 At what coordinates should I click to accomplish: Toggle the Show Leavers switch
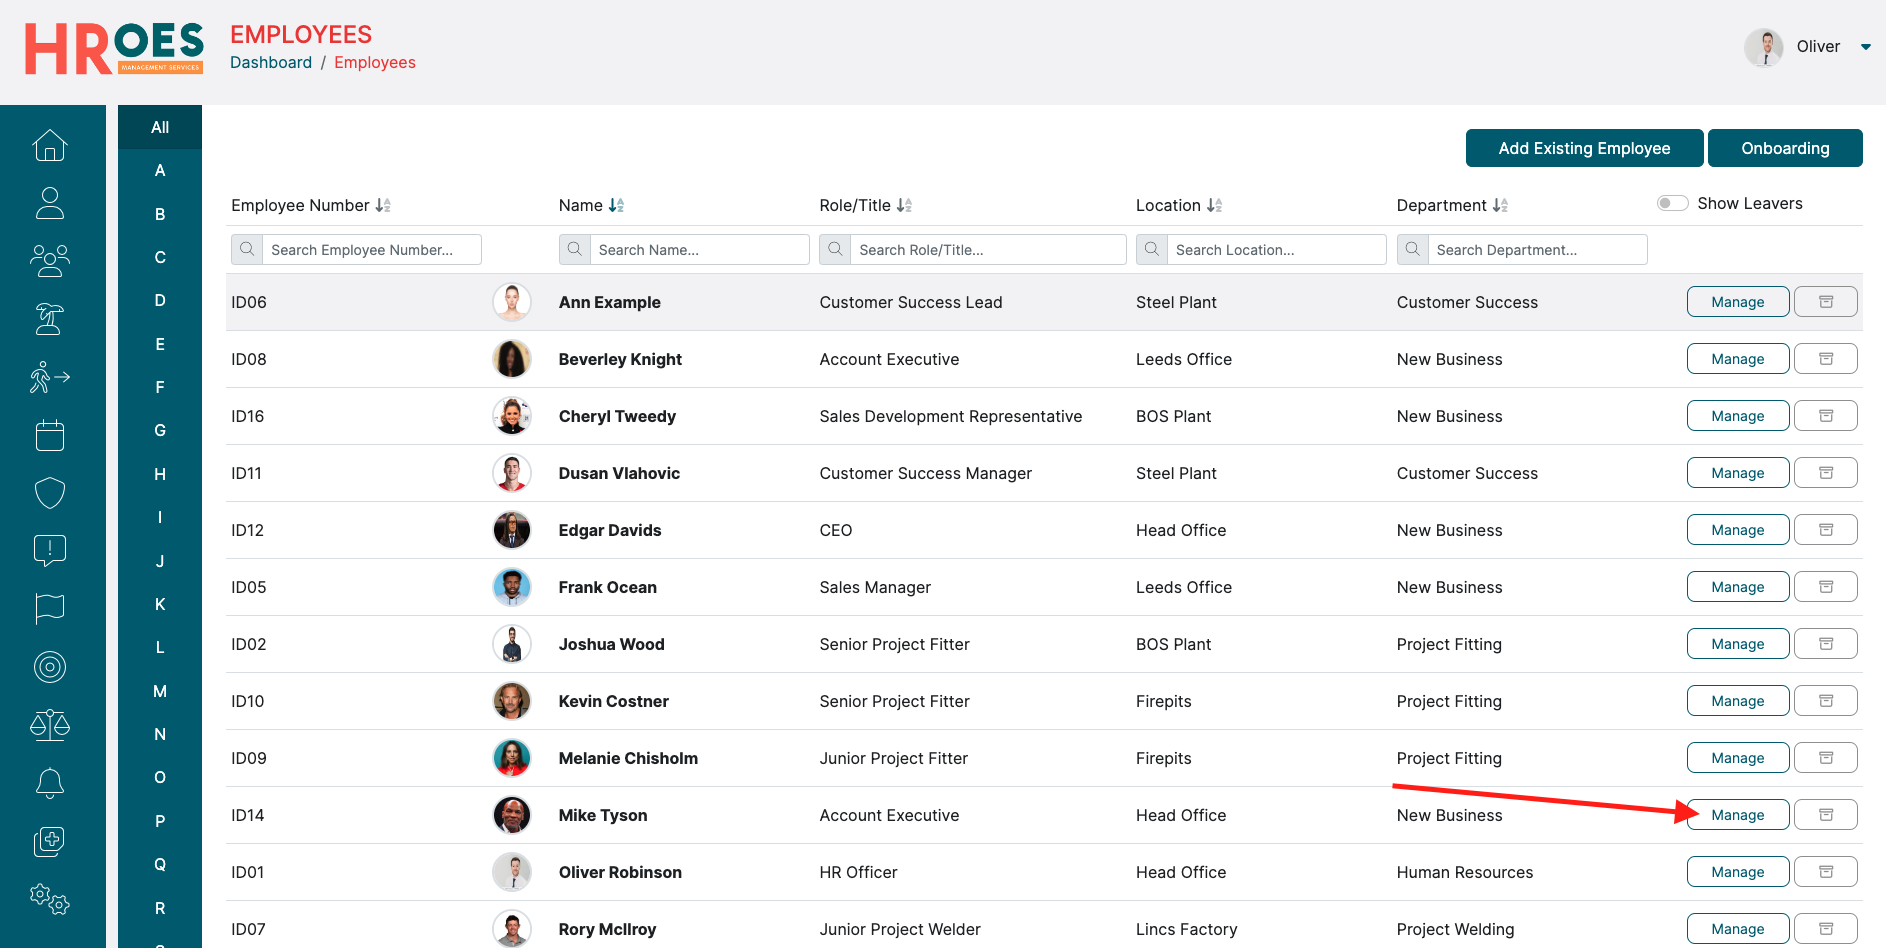[1671, 204]
